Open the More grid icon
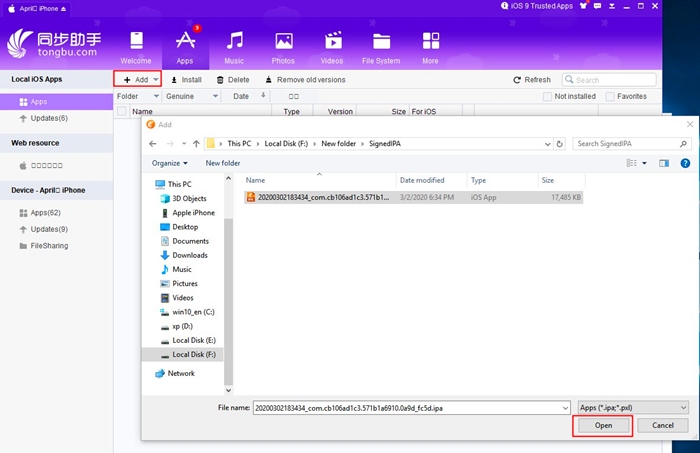Viewport: 700px width, 453px height. (431, 41)
